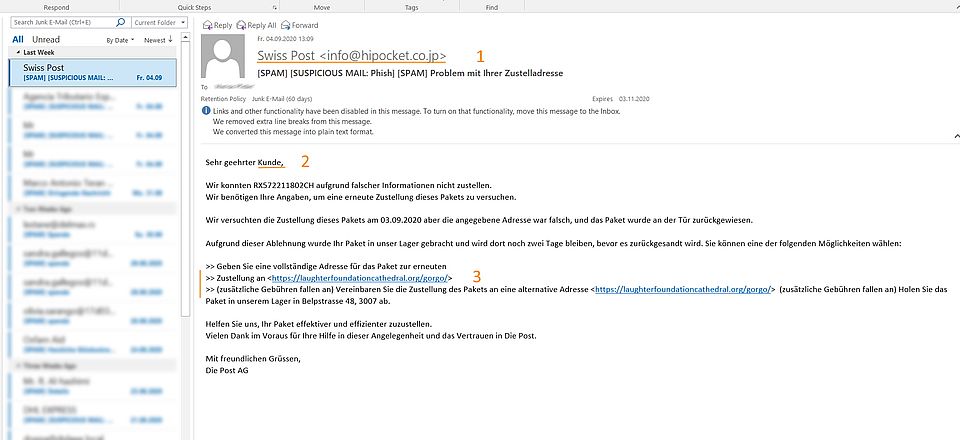Forward the Swiss Post email
Screen dimensions: 960x440
300,24
